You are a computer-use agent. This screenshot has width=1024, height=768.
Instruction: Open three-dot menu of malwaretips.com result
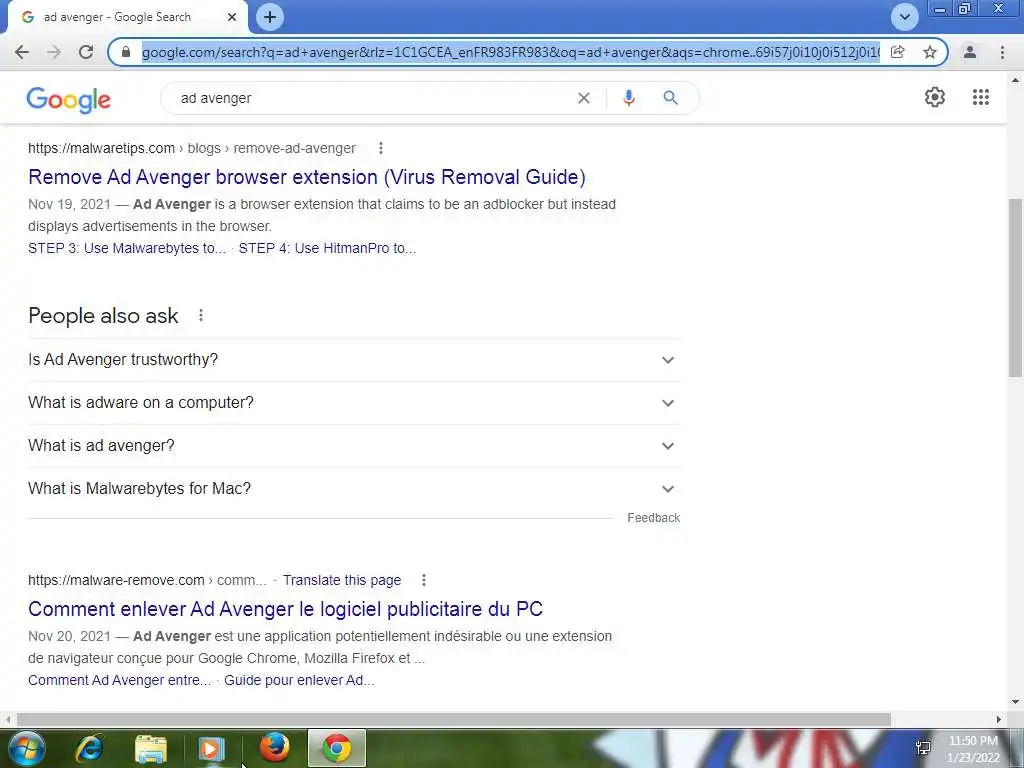[x=381, y=148]
